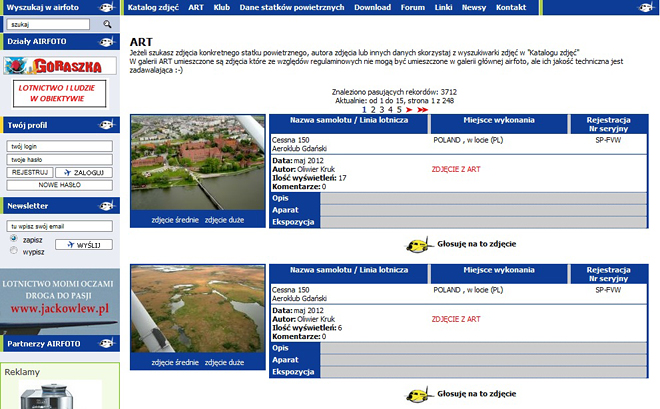Click the coffee machine advertisement image
The image size is (660, 409).
click(x=60, y=395)
